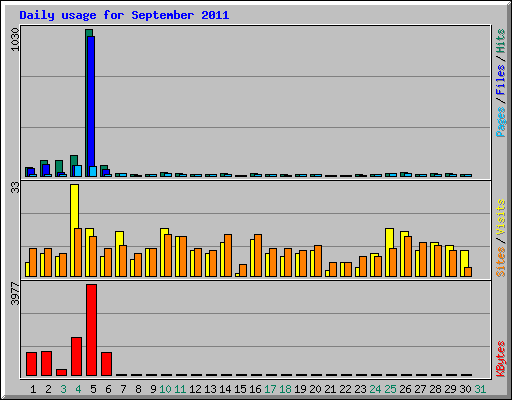Viewport: 512px width, 400px height.
Task: Click the 3977 KBytes axis value
Action: [x=15, y=294]
